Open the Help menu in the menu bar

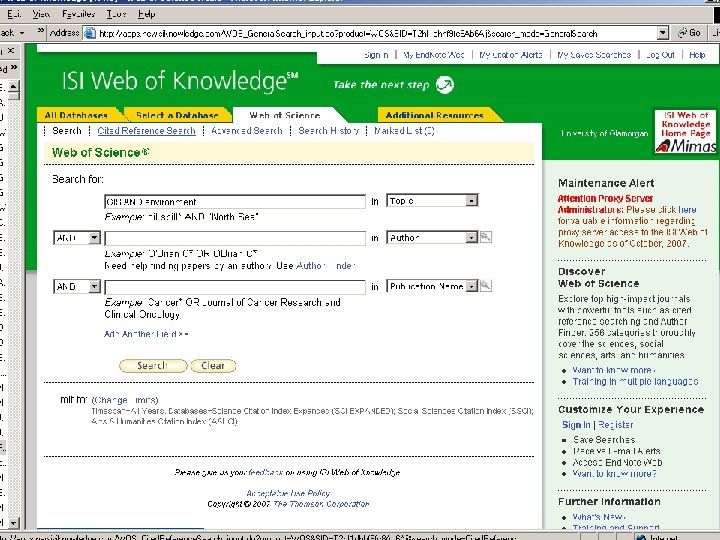tap(146, 14)
